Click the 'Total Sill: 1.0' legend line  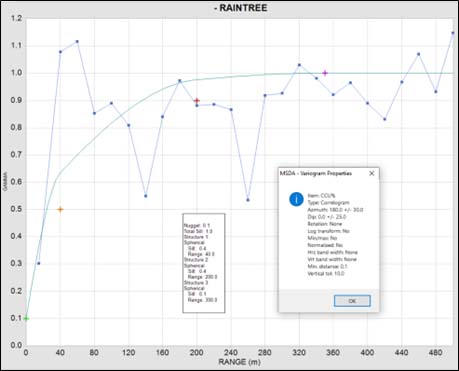tap(198, 231)
